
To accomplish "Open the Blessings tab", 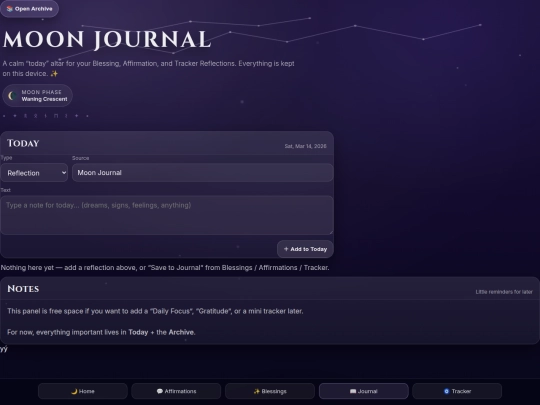I will (270, 391).
